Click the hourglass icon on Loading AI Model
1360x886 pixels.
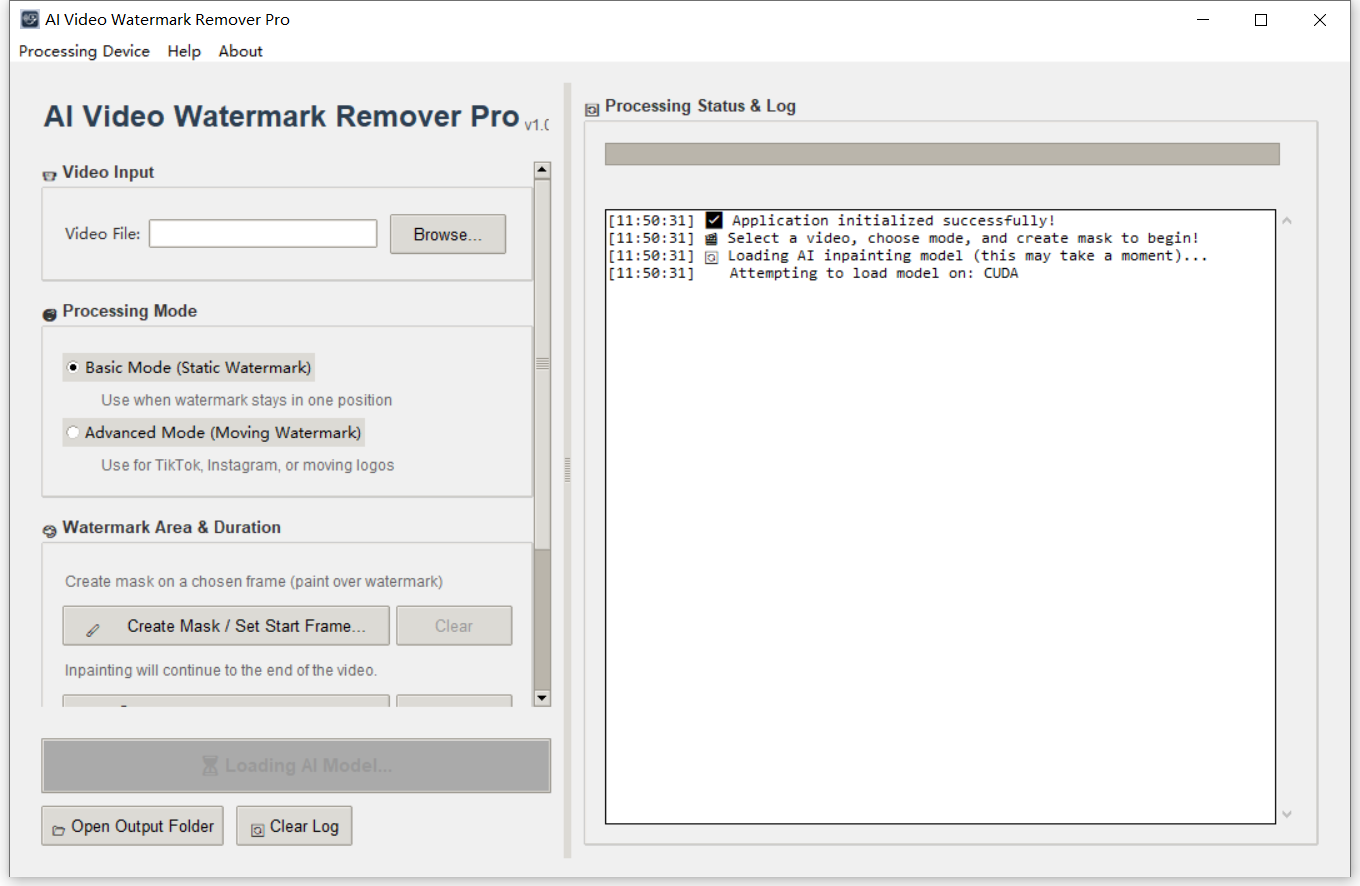(210, 766)
